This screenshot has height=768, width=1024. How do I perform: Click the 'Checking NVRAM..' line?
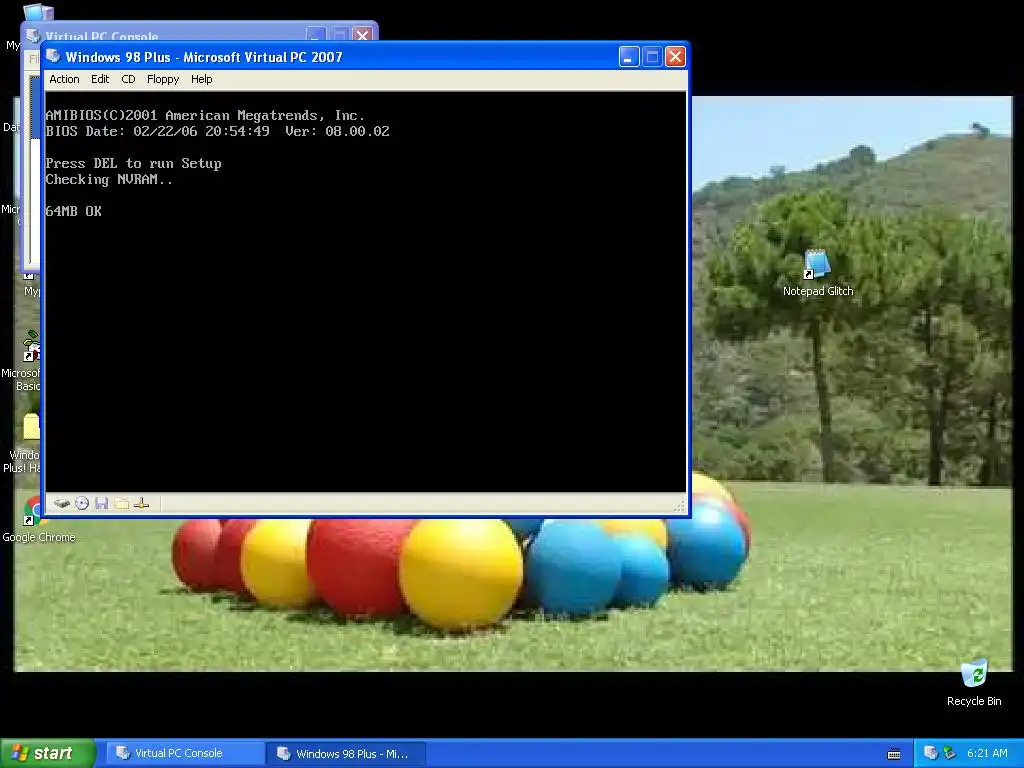tap(109, 180)
